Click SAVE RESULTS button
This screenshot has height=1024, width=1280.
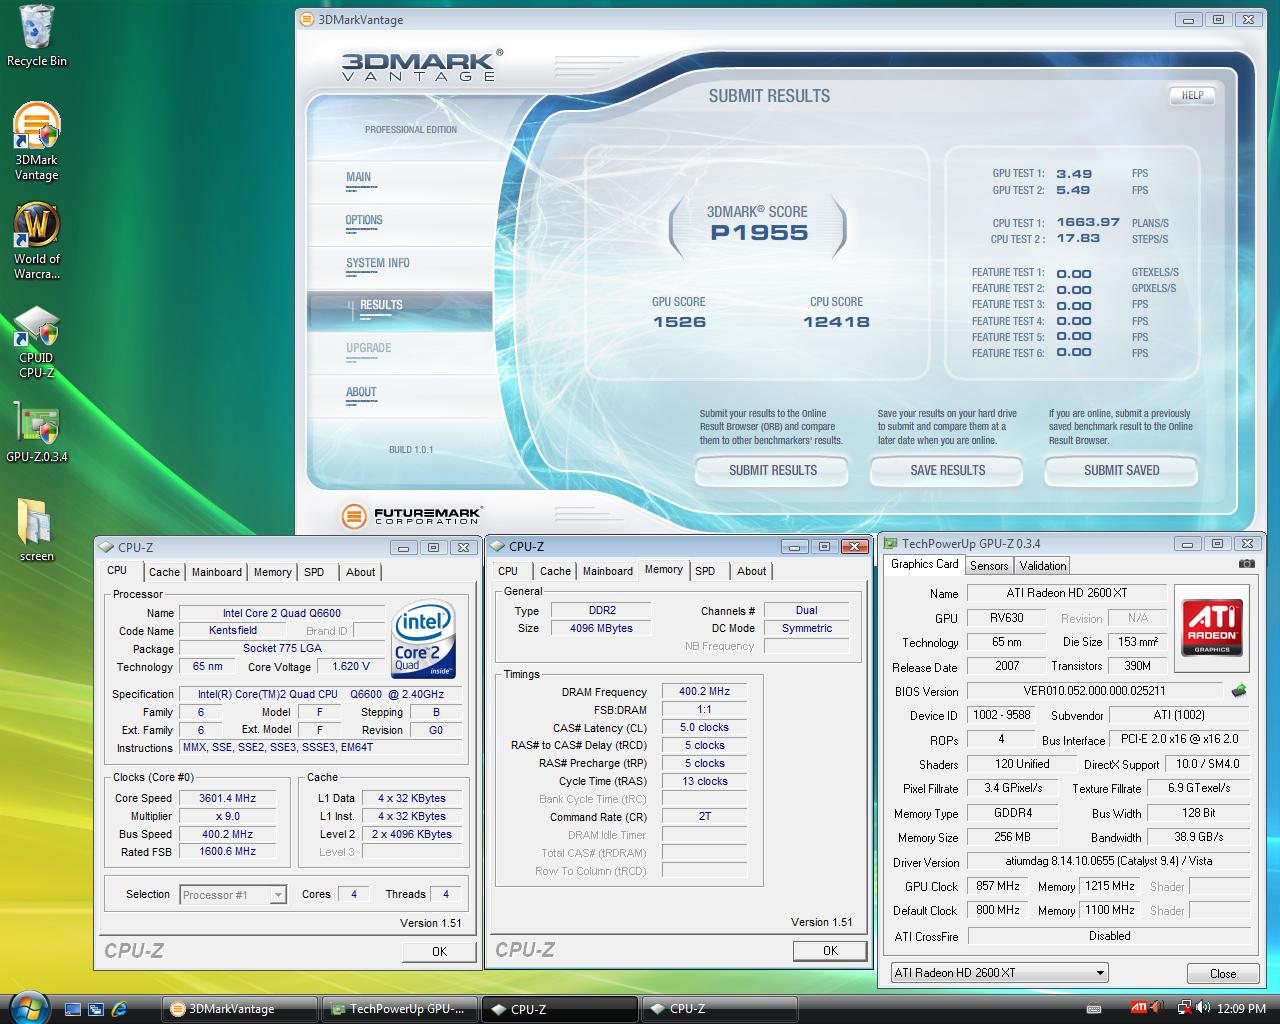[947, 470]
